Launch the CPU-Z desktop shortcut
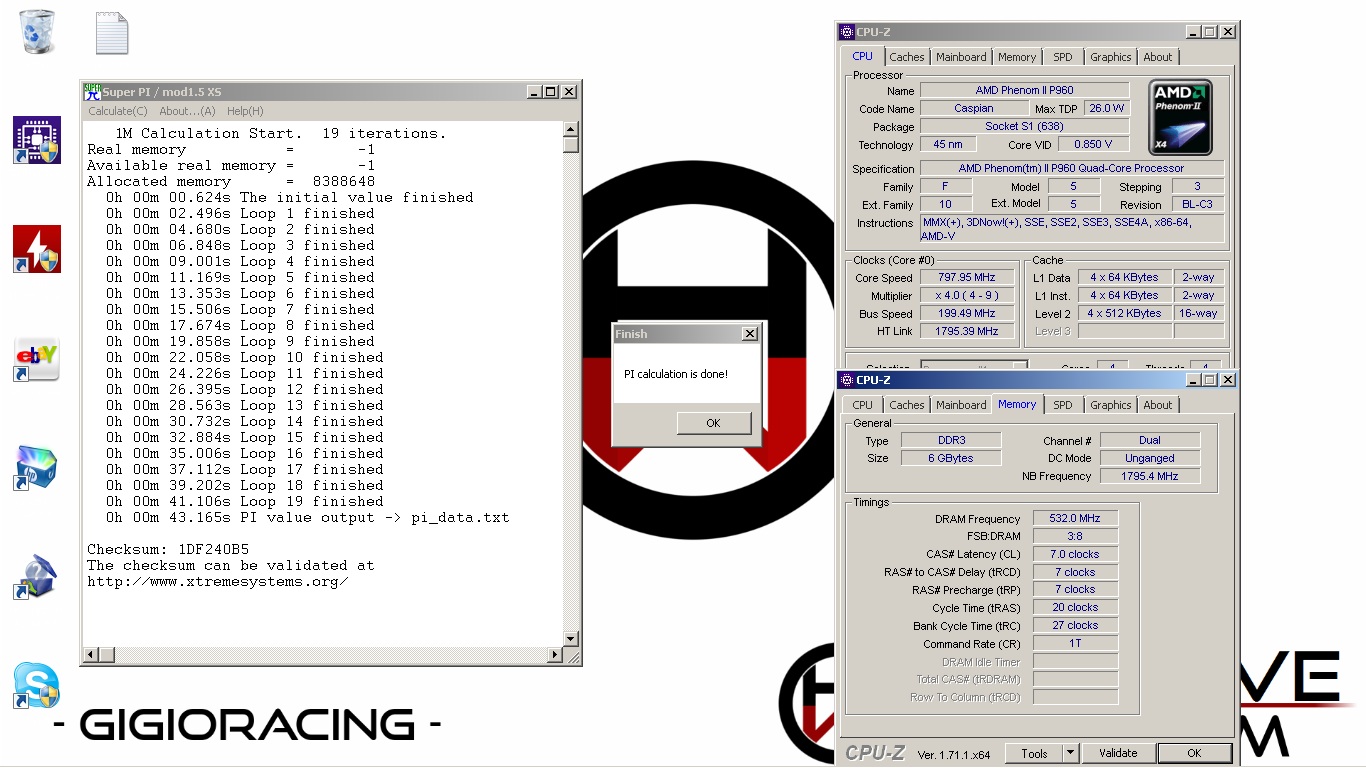Image resolution: width=1366 pixels, height=768 pixels. click(37, 140)
